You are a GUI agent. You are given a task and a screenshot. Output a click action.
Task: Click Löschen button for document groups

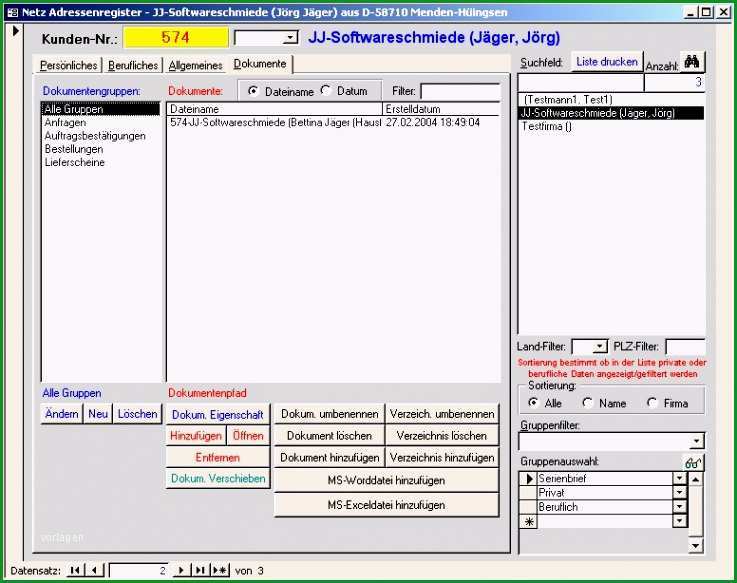coord(137,414)
